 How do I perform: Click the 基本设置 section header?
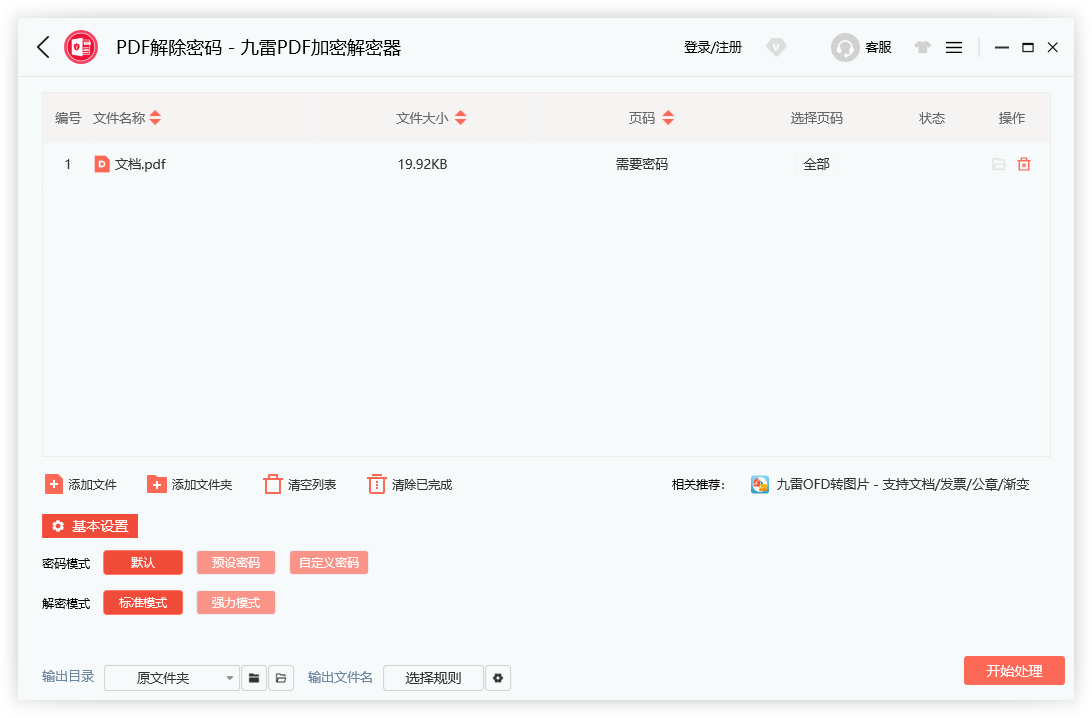click(90, 526)
